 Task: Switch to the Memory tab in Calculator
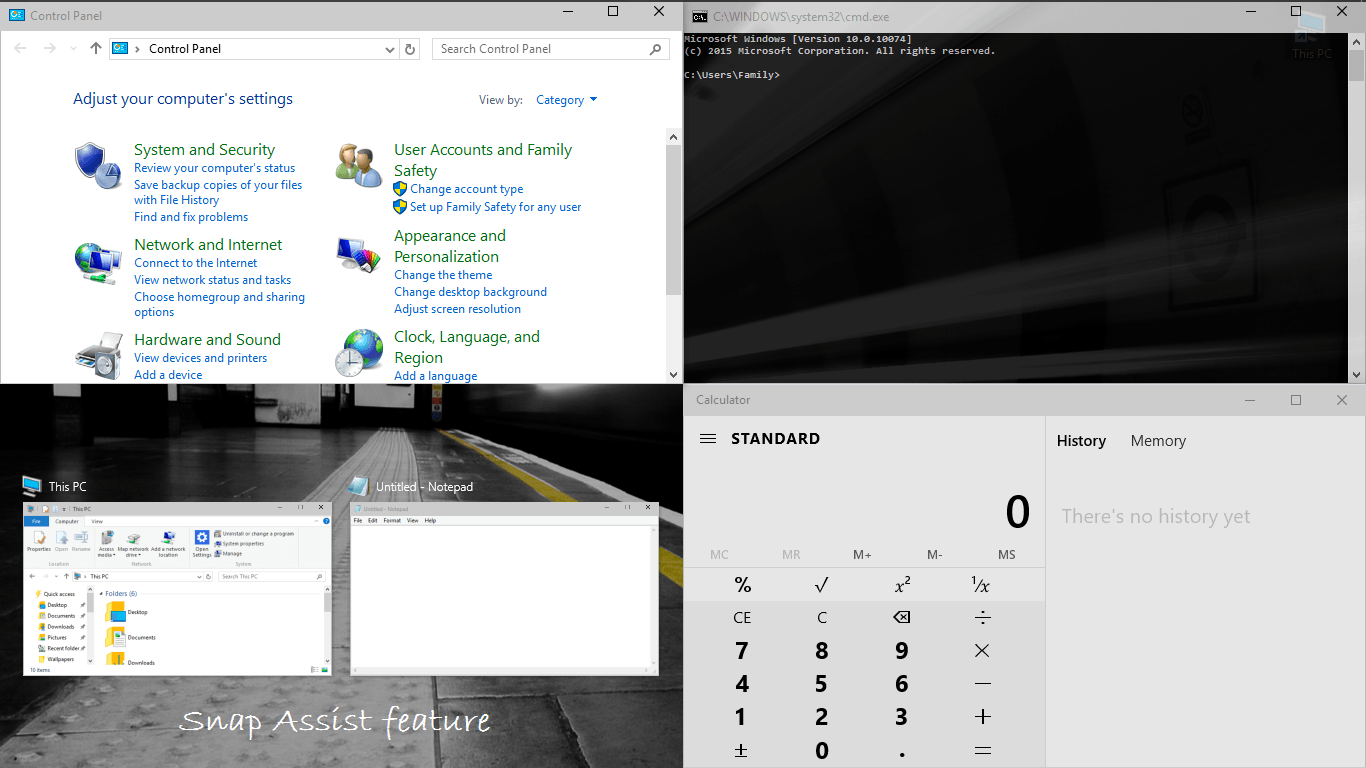[x=1158, y=441]
